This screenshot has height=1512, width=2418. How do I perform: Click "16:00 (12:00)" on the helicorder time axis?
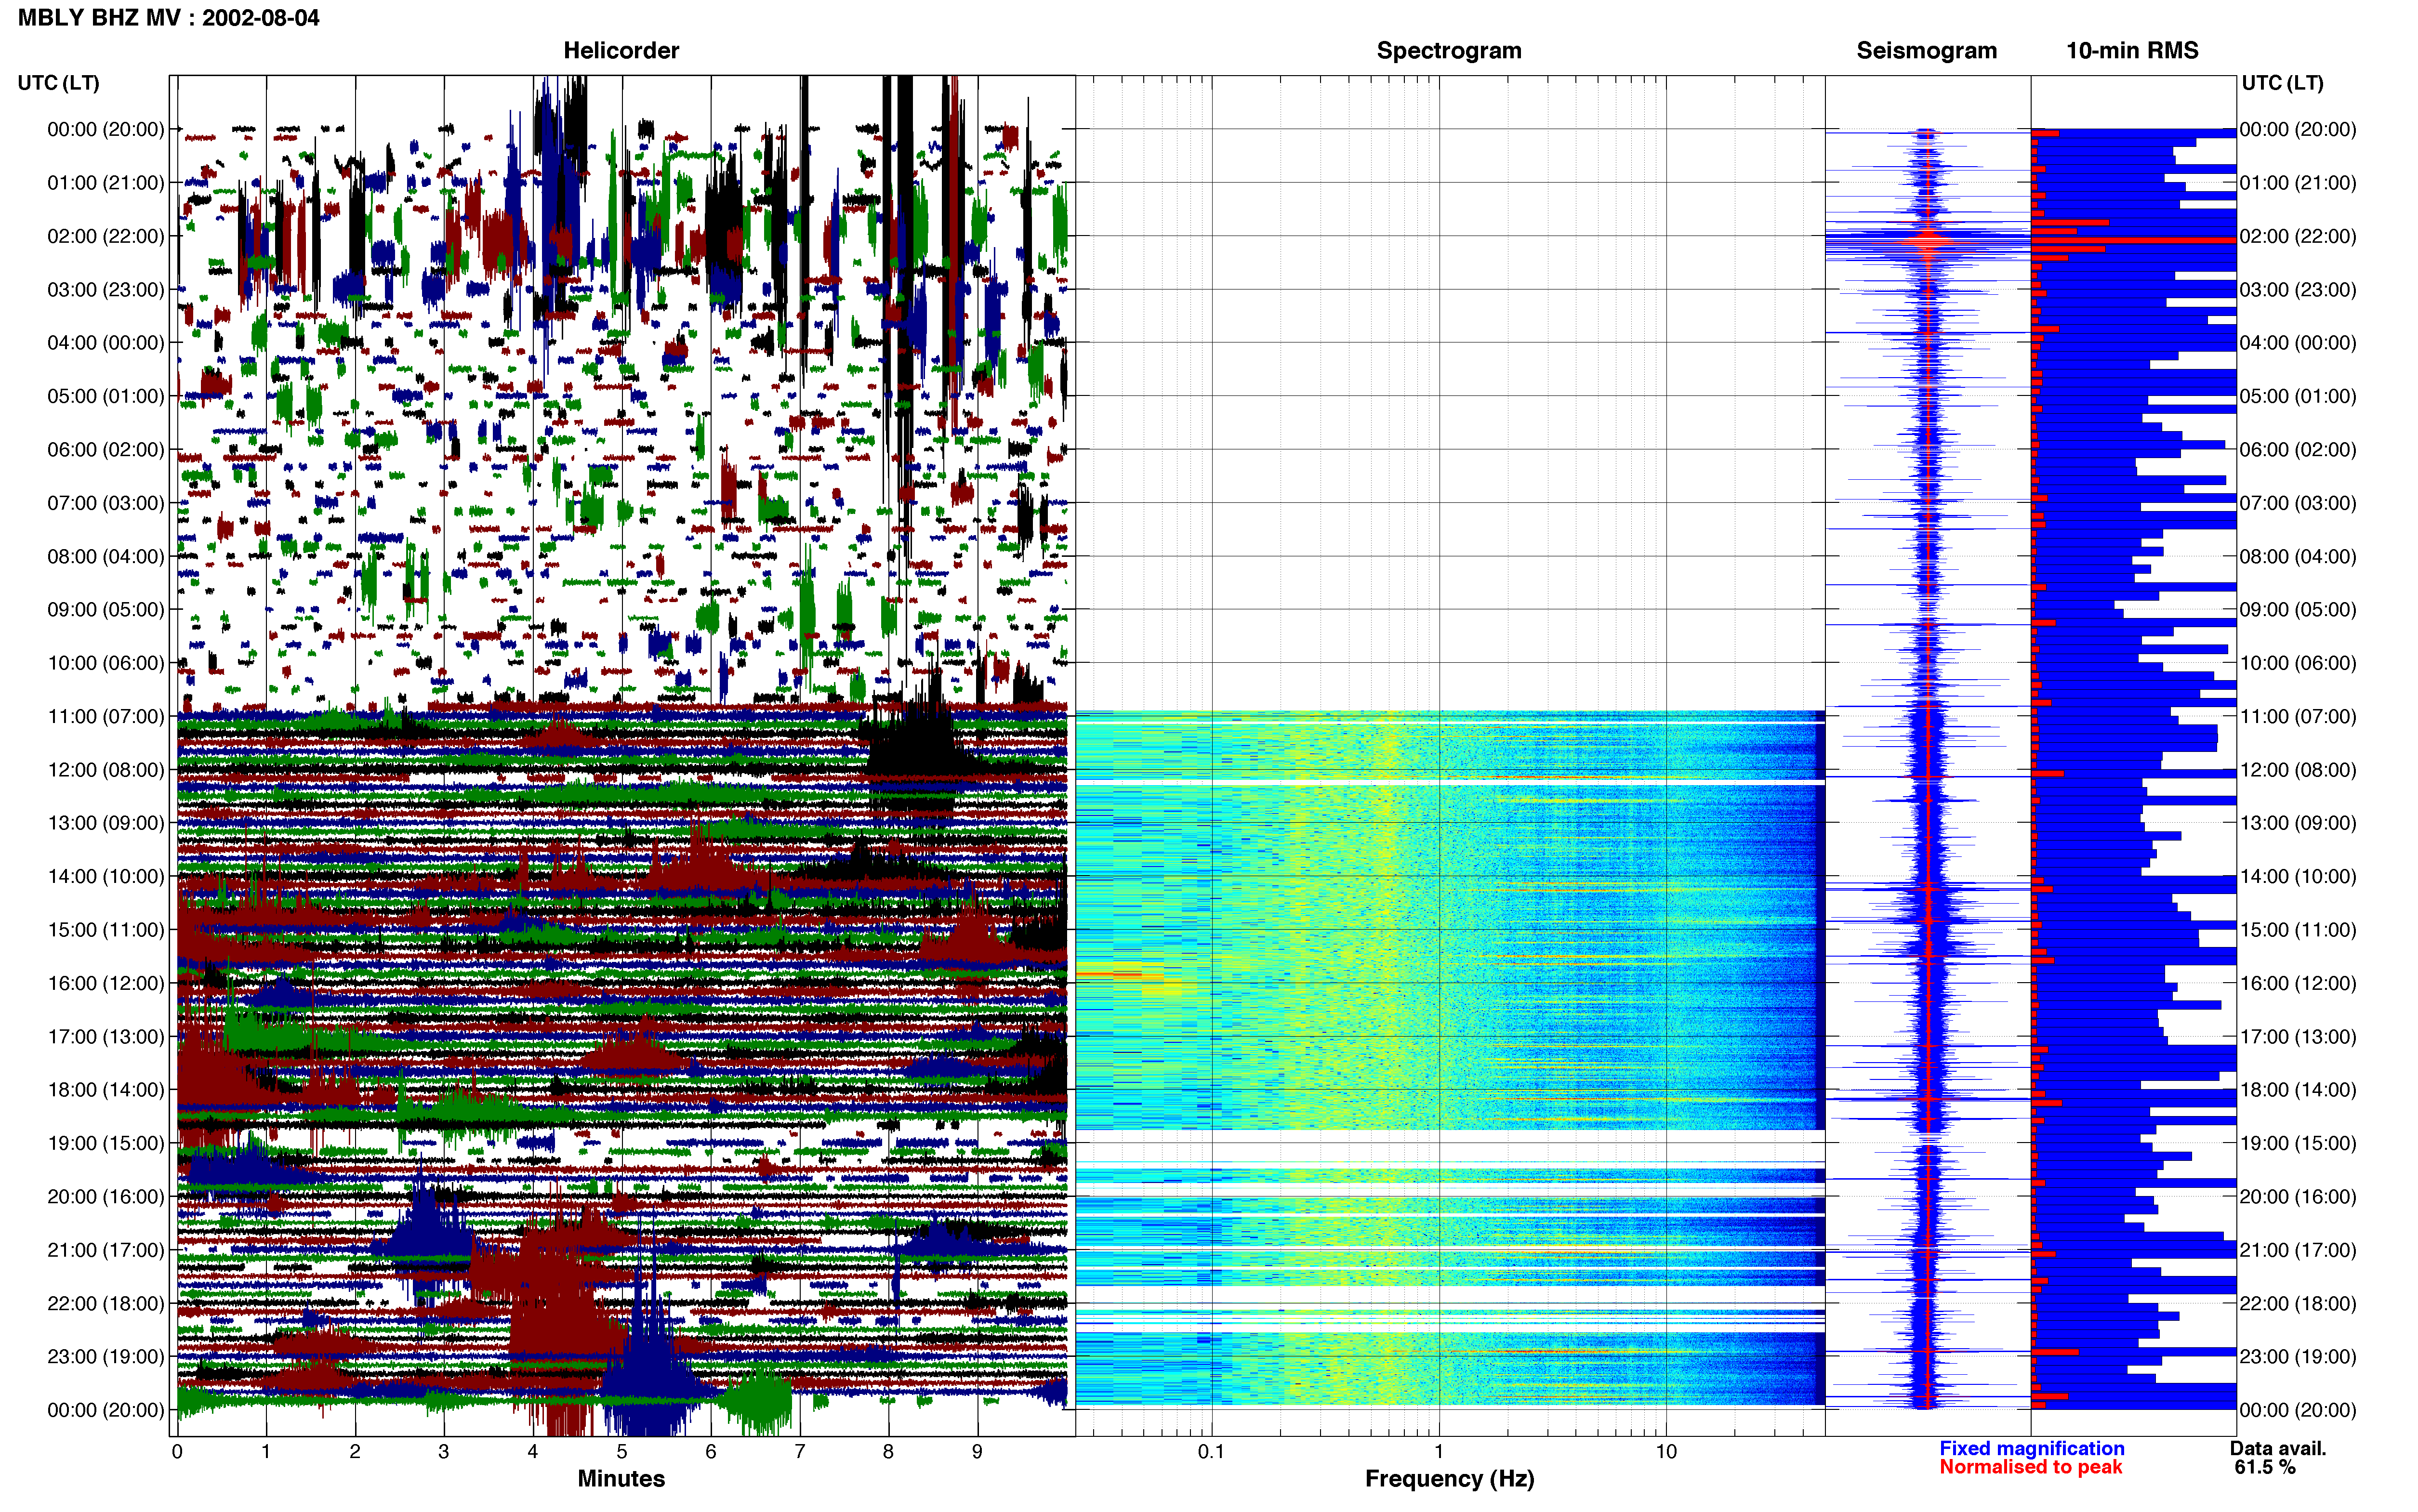click(106, 983)
